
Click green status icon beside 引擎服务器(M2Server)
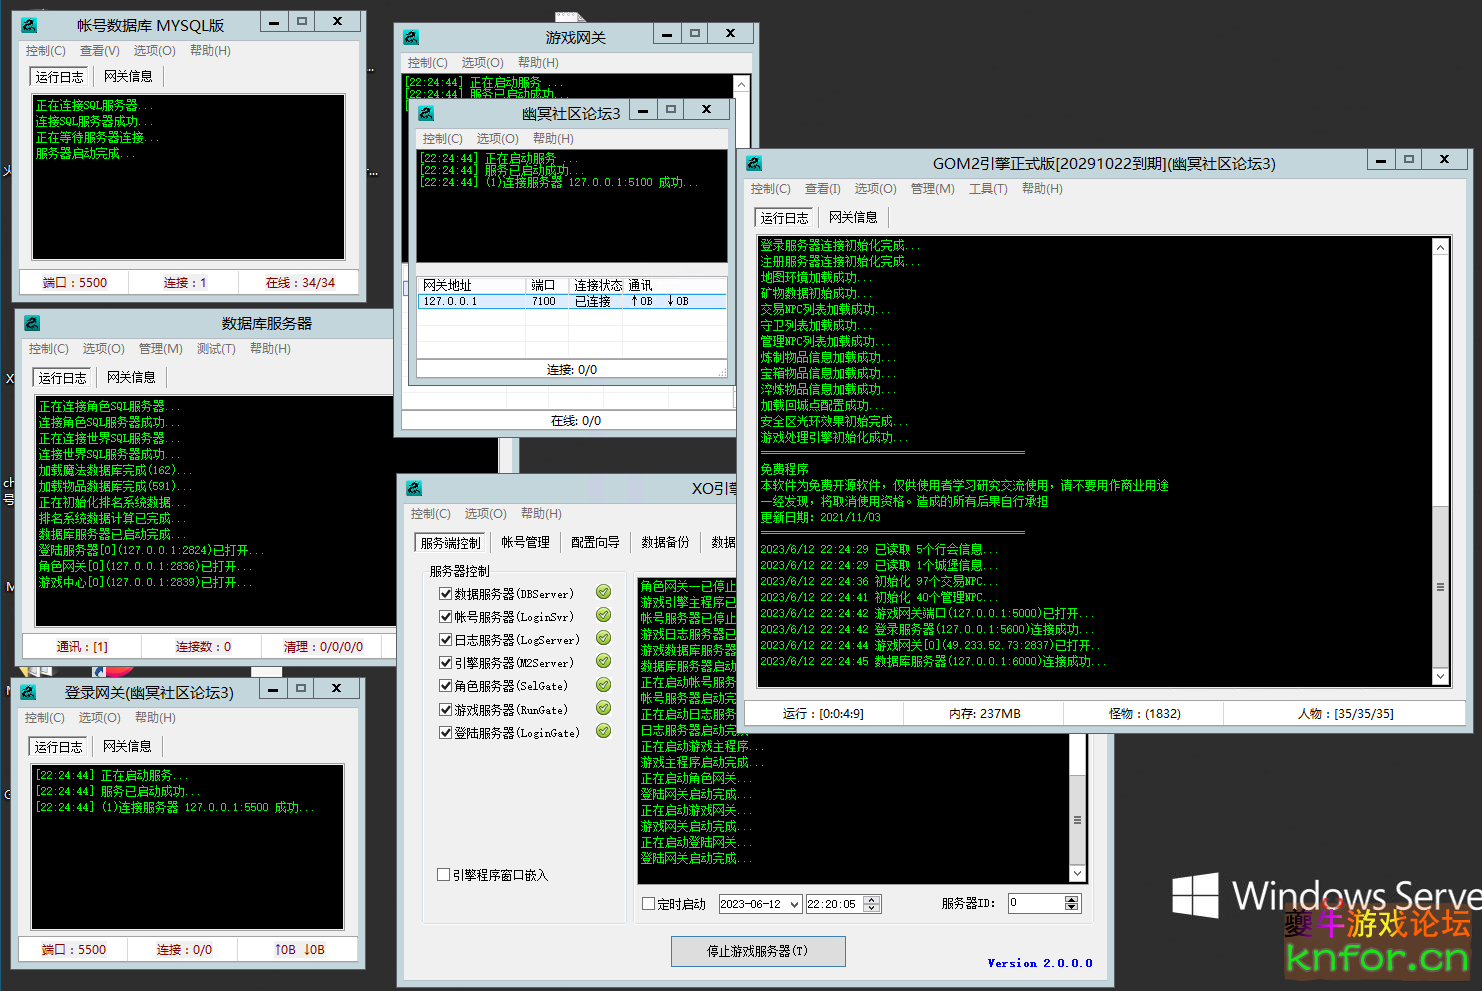coord(603,661)
